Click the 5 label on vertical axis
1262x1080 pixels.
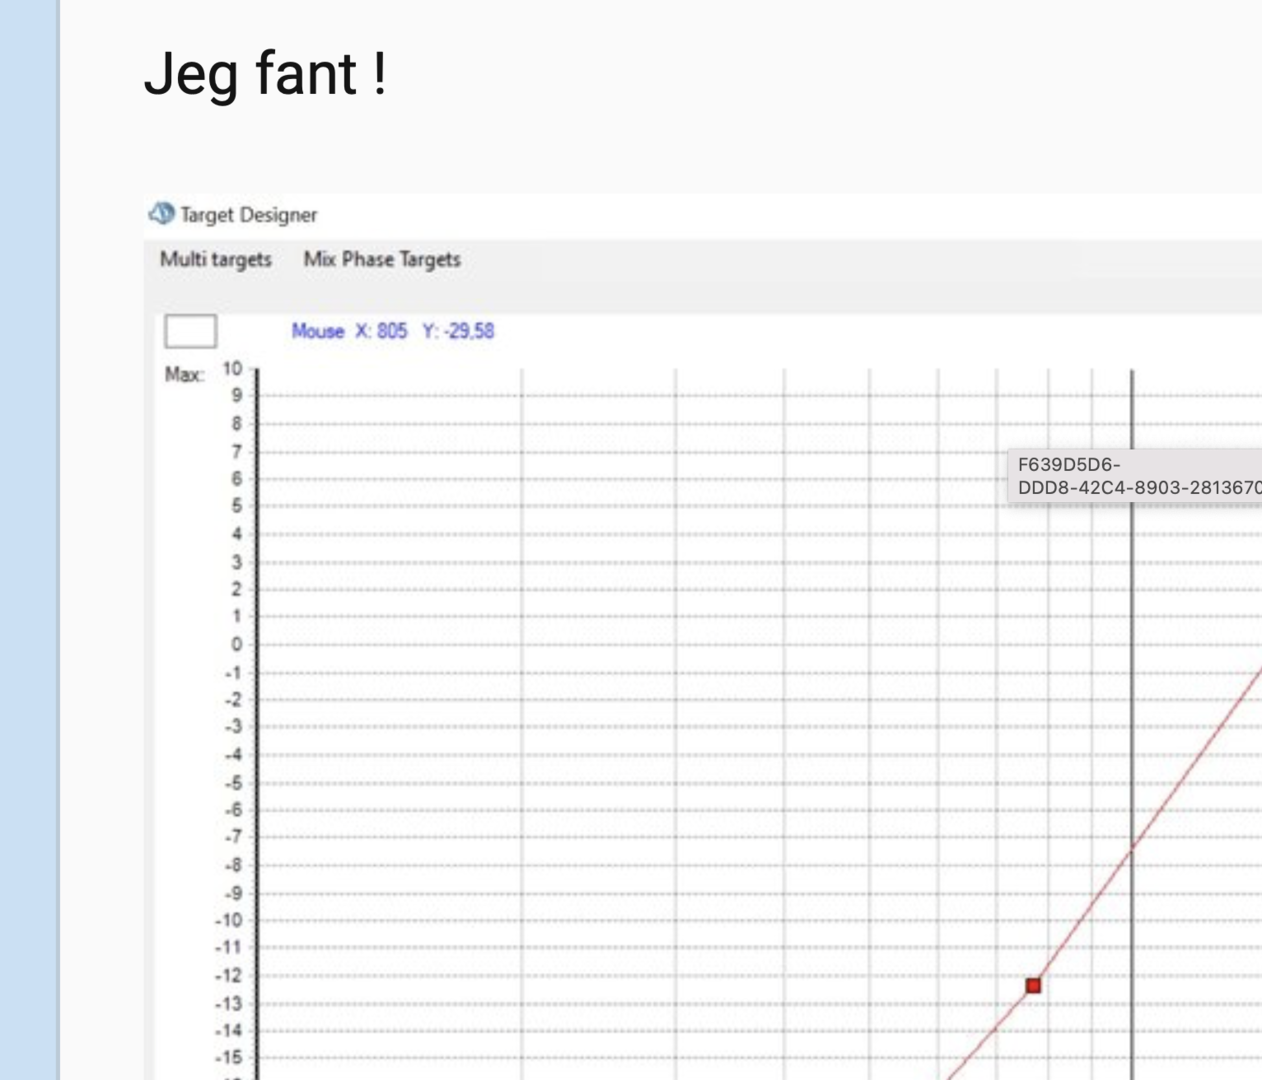(237, 506)
